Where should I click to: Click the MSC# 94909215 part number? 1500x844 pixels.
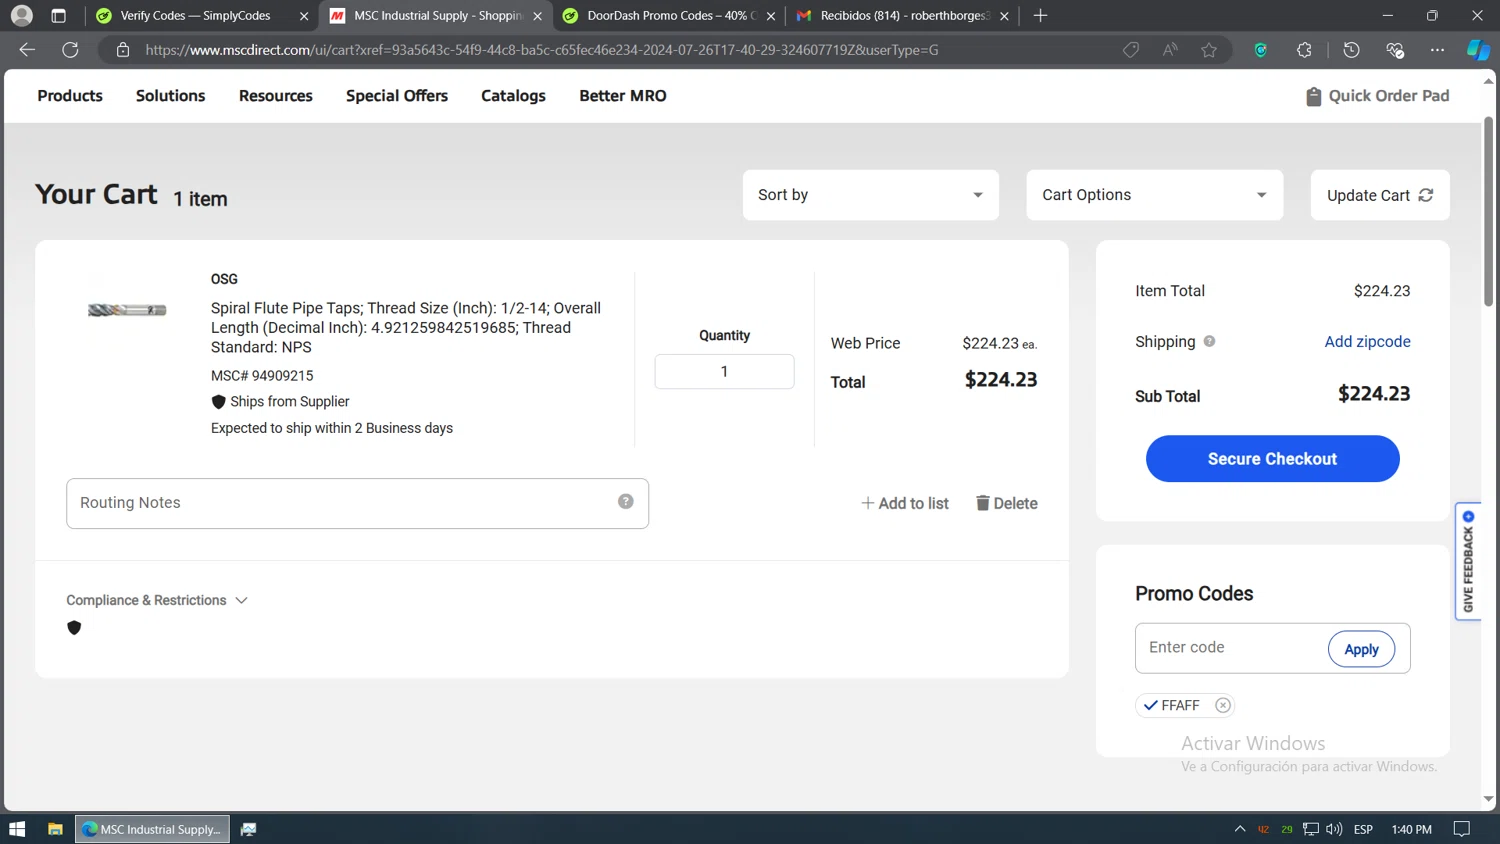click(262, 376)
